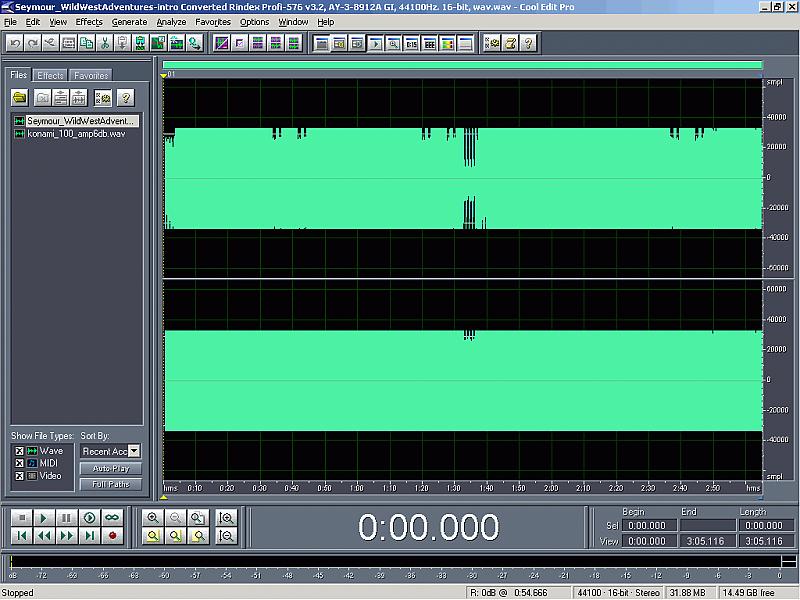Click the Go to End transport button
Viewport: 800px width, 600px height.
(89, 536)
